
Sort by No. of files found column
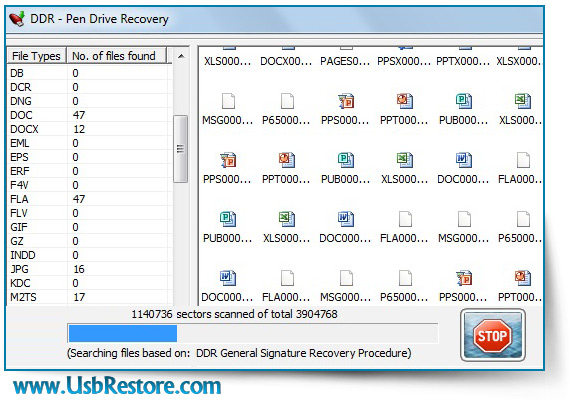[116, 56]
